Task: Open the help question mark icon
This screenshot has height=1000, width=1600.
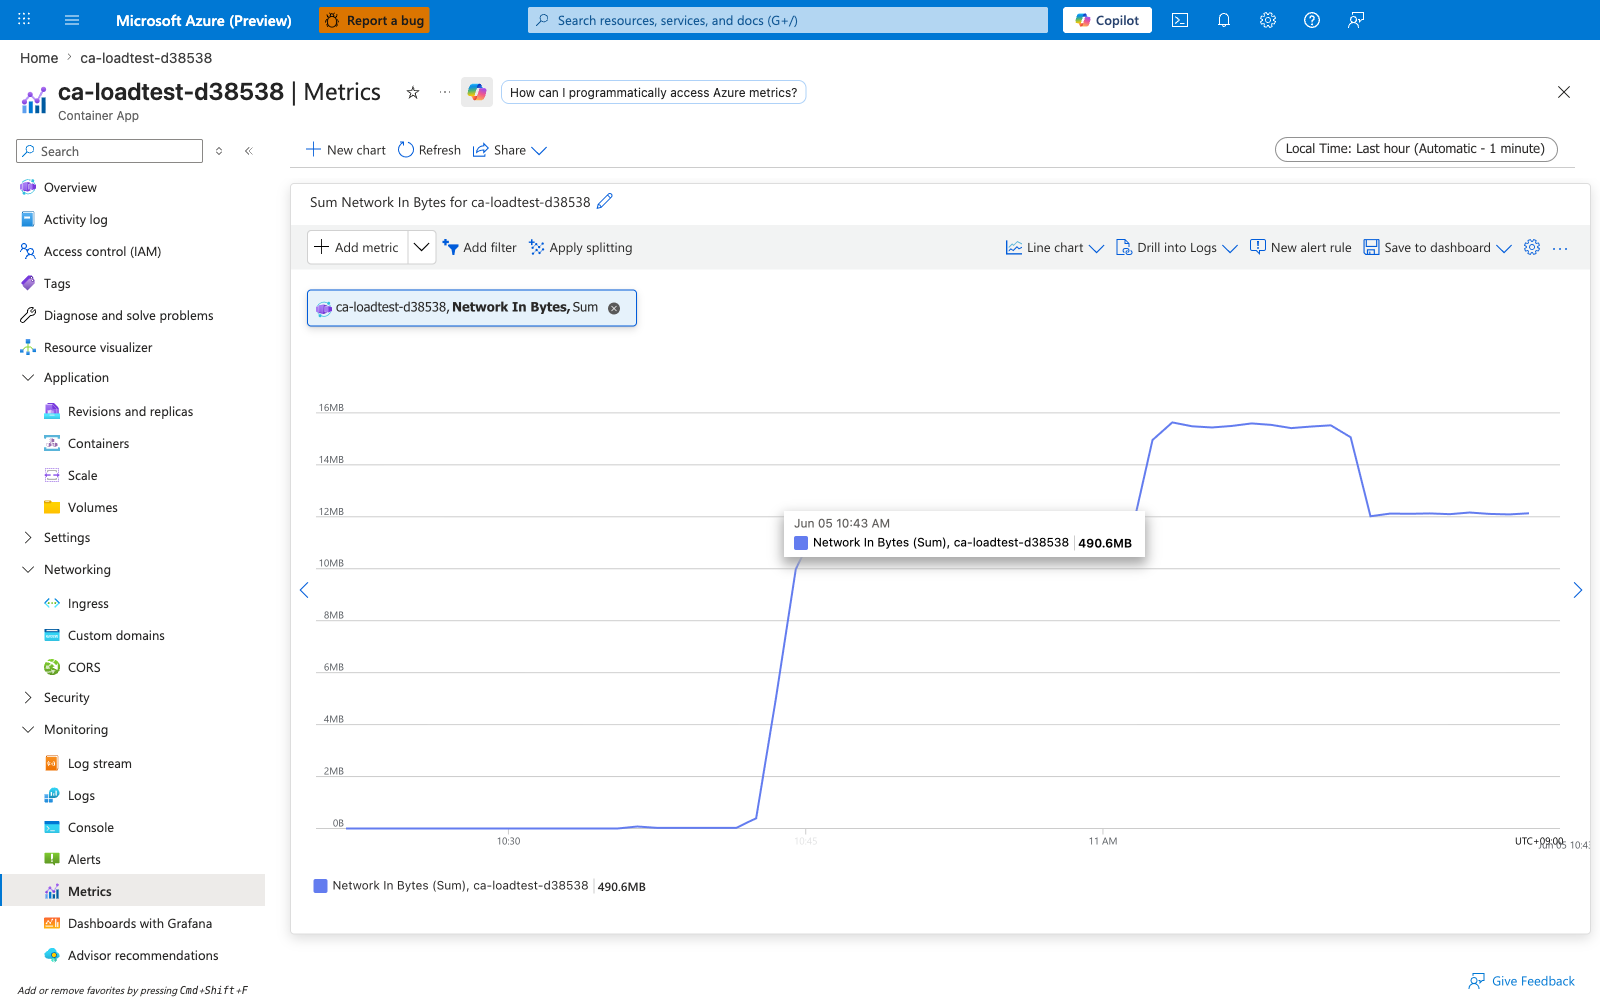Action: 1312,20
